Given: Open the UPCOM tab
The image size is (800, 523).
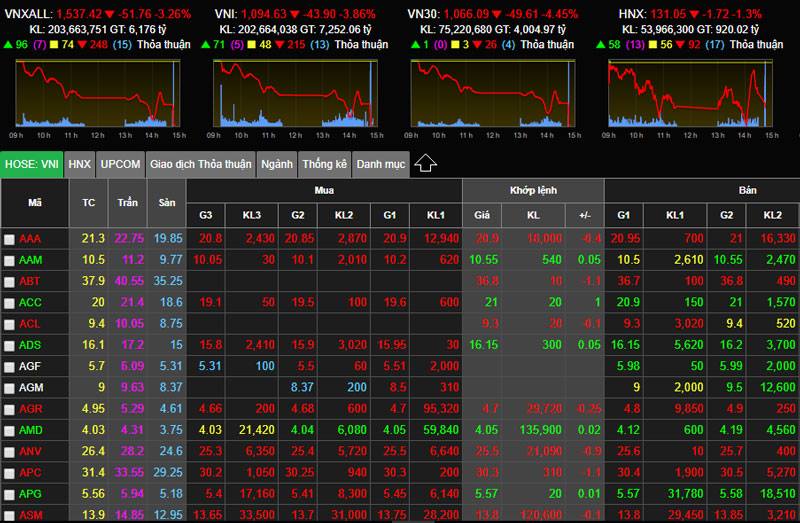Looking at the screenshot, I should pos(120,164).
